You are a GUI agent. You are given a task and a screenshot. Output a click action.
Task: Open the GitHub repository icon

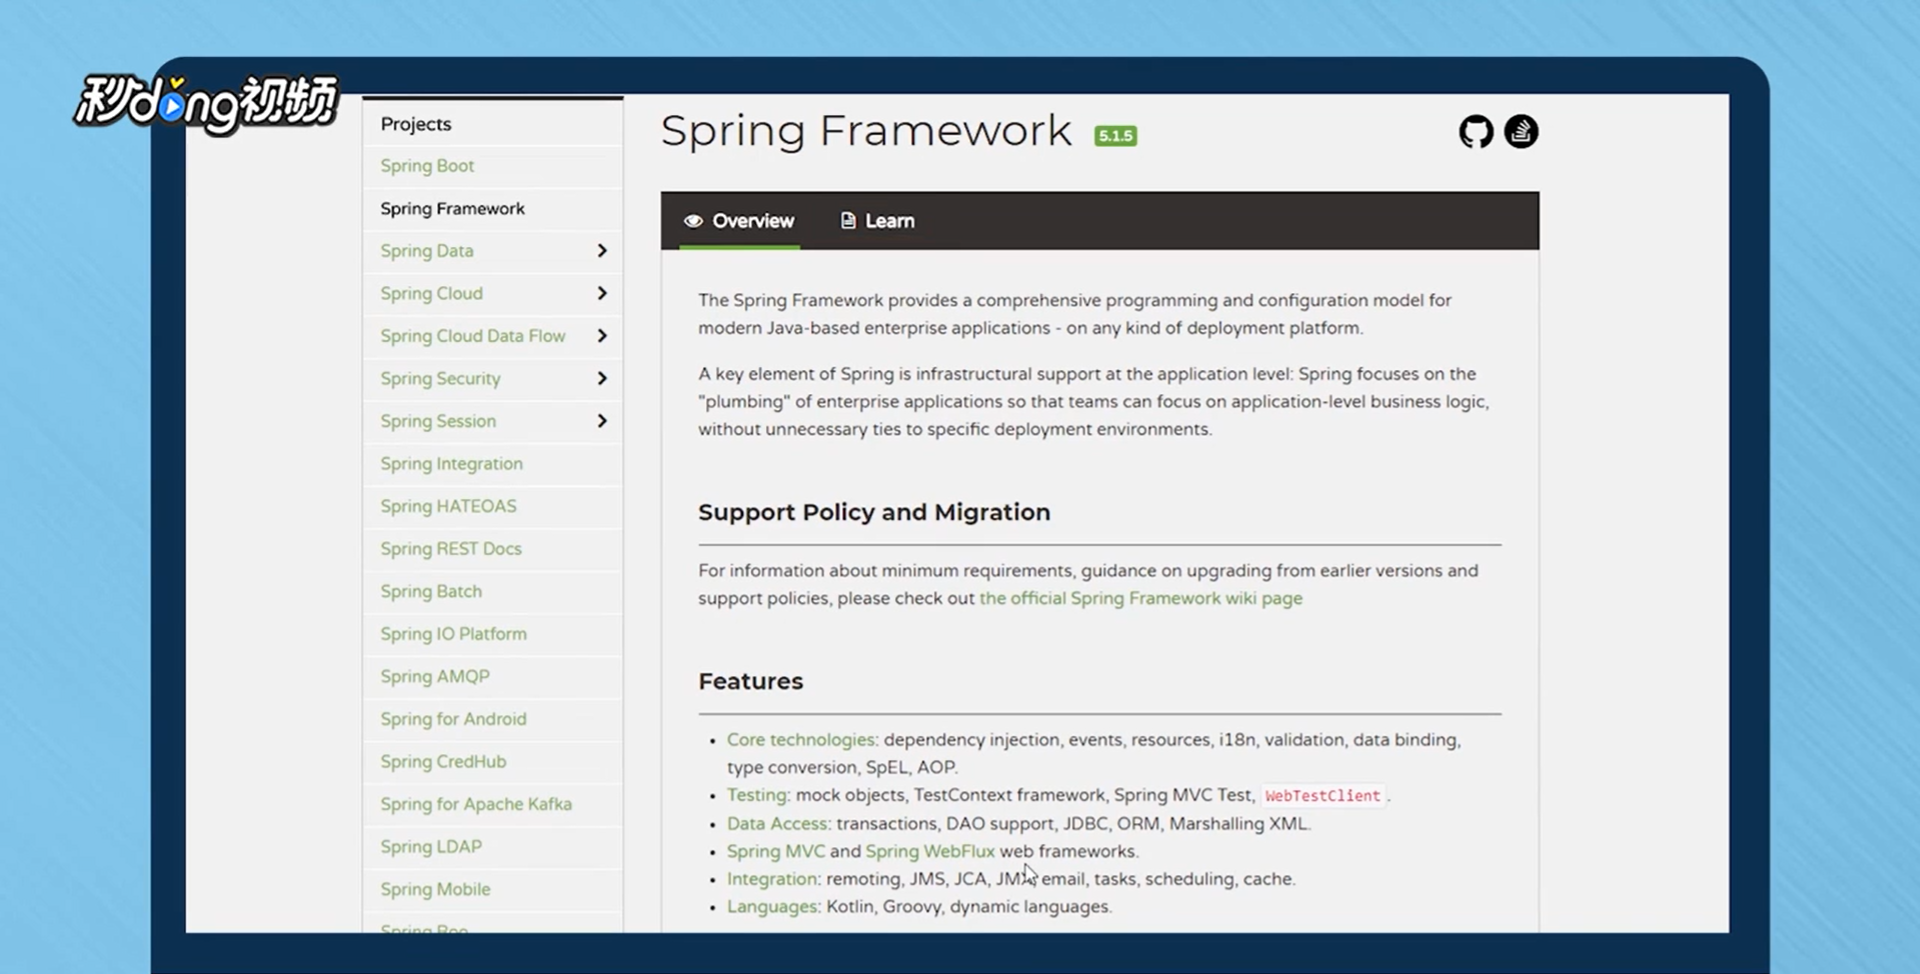[1476, 131]
